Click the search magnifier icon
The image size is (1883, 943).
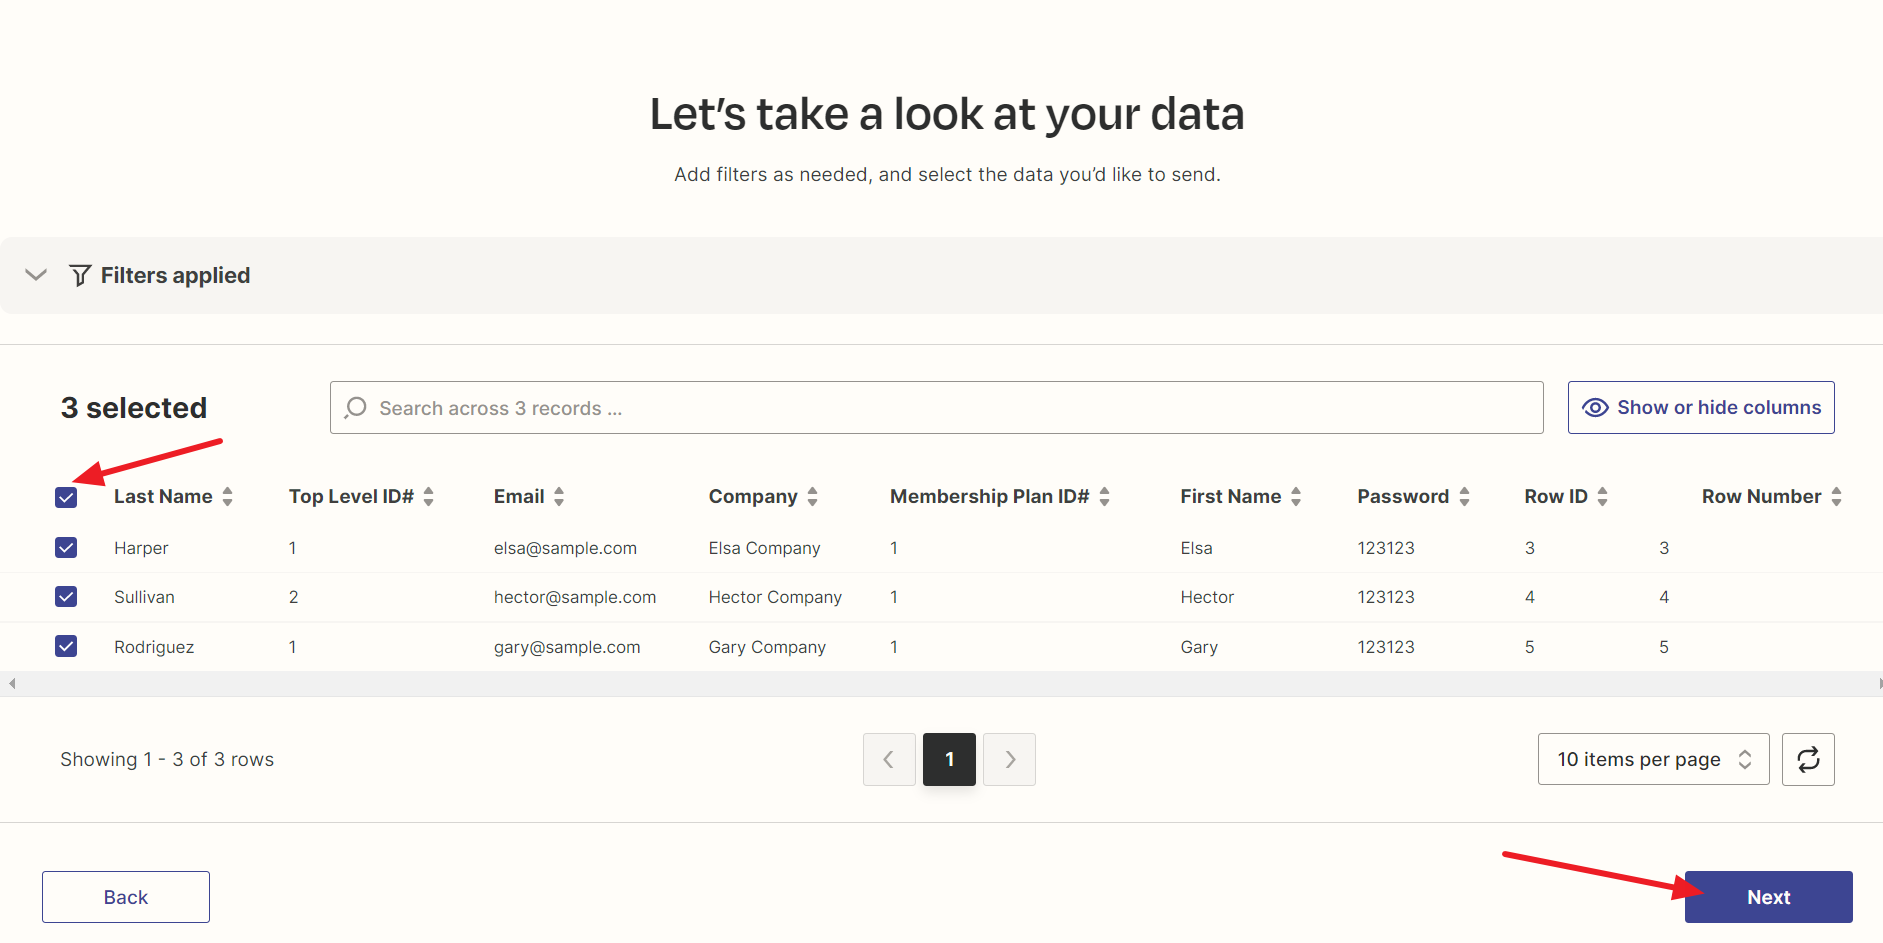pyautogui.click(x=355, y=408)
